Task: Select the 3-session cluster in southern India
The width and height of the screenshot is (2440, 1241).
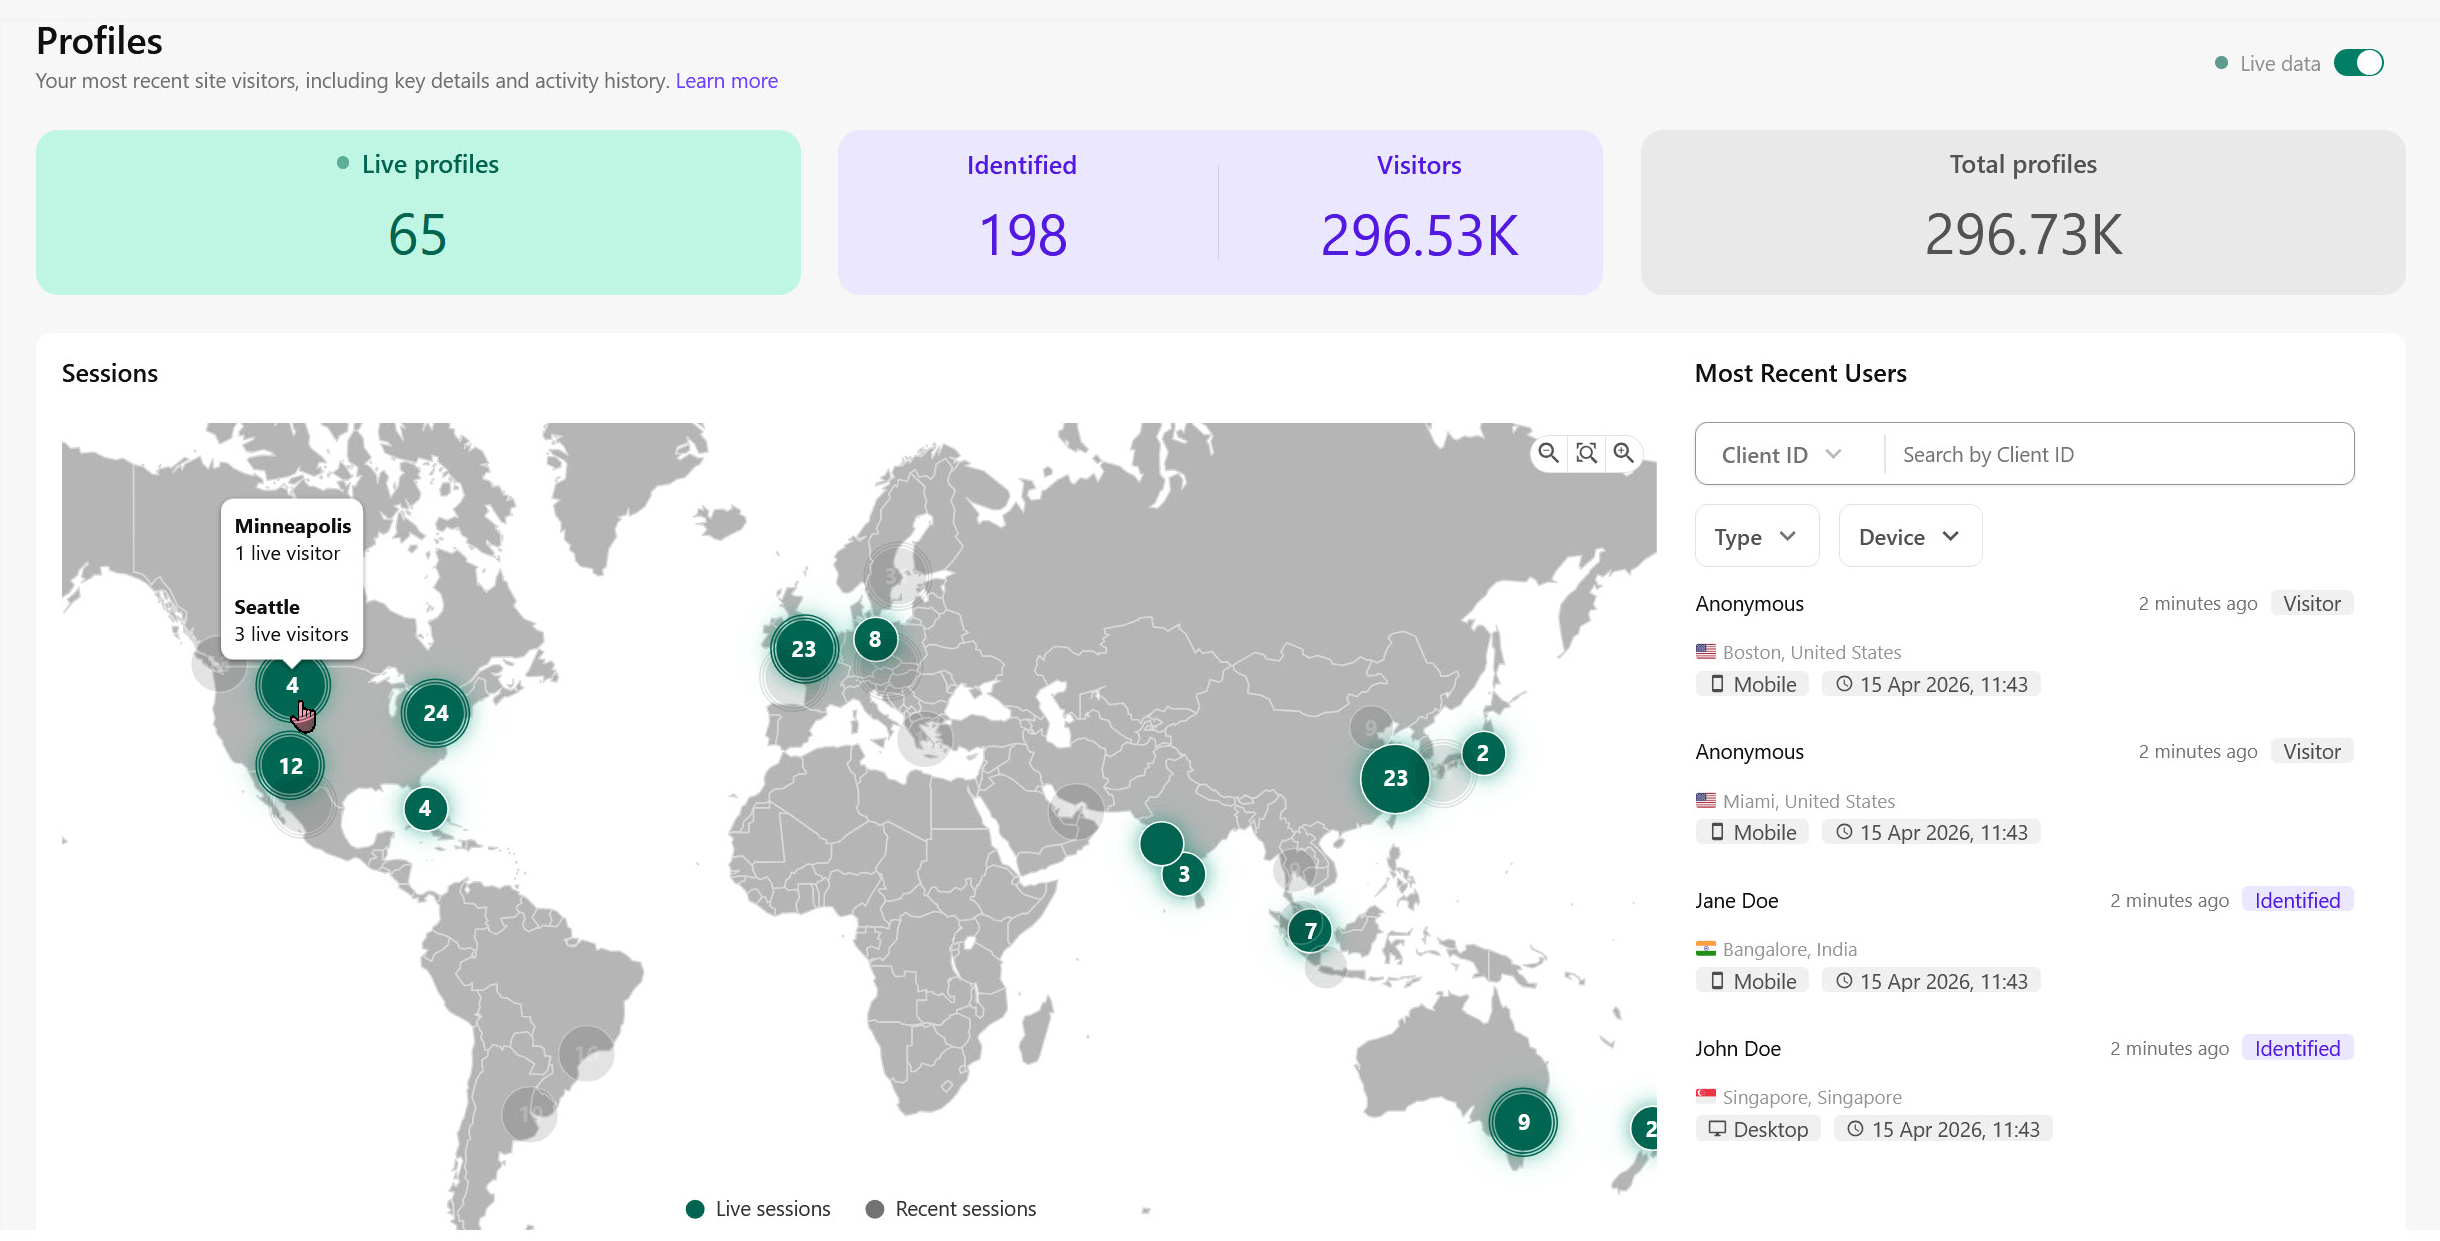Action: 1183,874
